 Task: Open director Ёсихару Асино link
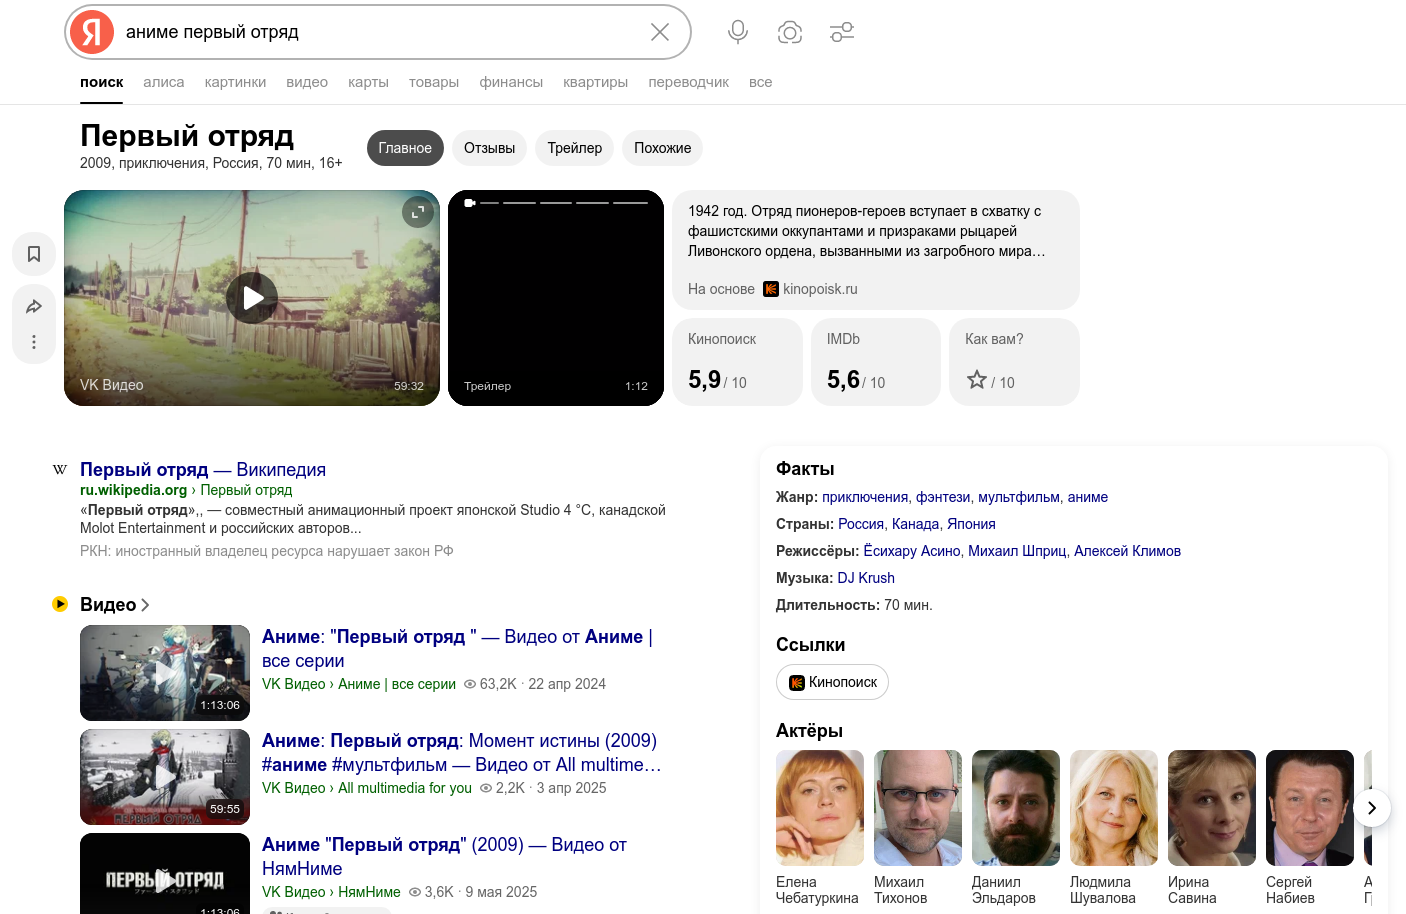912,551
